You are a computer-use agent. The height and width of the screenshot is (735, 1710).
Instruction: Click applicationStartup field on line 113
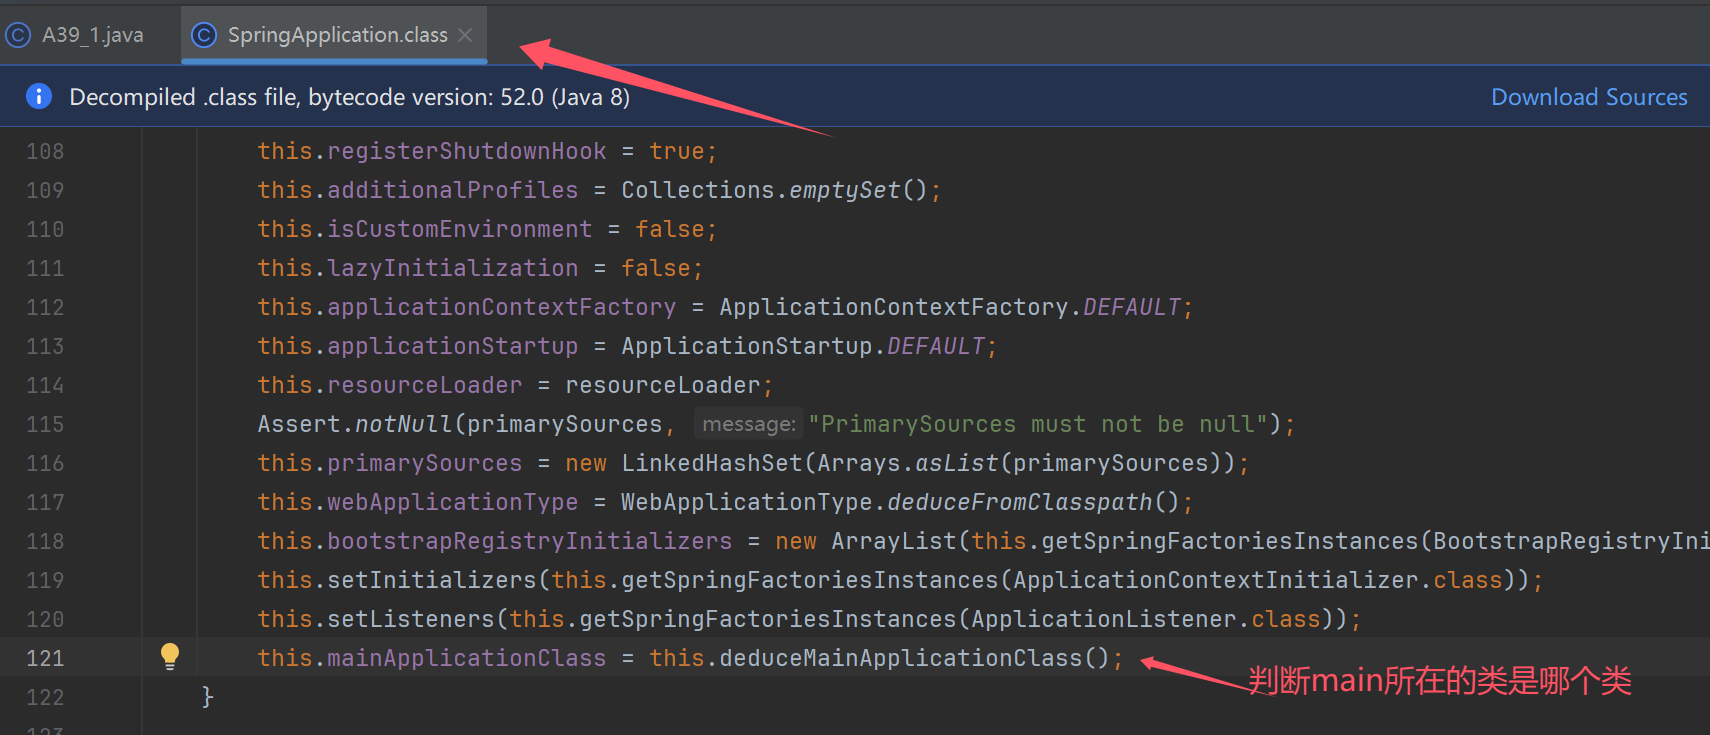point(453,346)
